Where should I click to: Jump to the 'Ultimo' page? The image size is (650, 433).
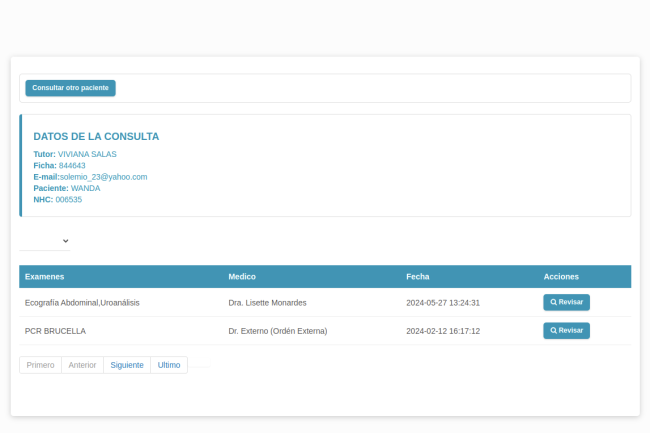[169, 365]
